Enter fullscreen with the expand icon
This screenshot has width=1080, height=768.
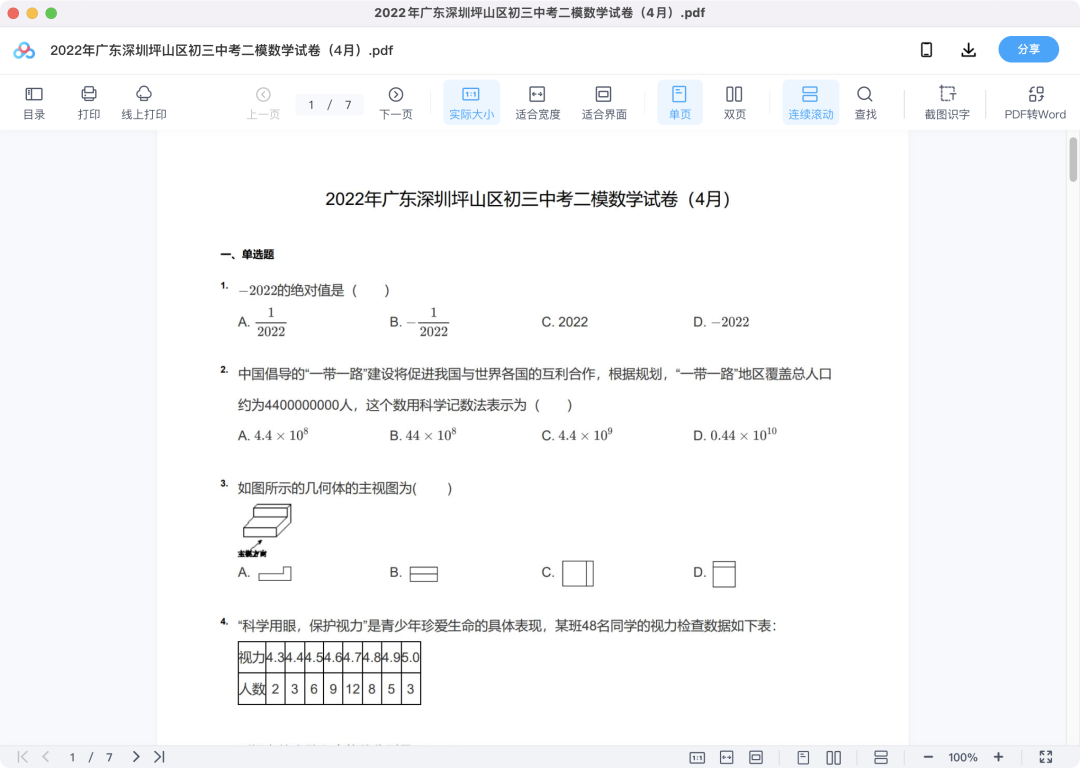pyautogui.click(x=1046, y=757)
